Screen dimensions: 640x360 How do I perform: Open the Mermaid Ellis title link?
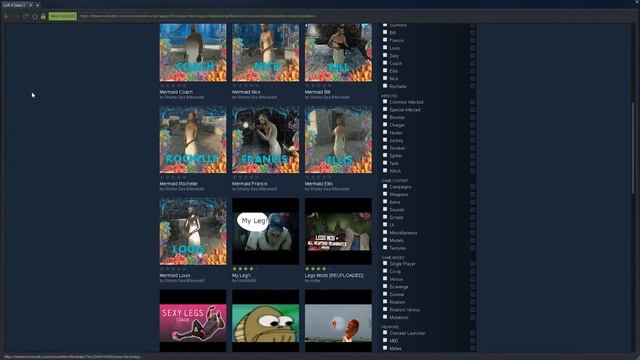point(319,184)
